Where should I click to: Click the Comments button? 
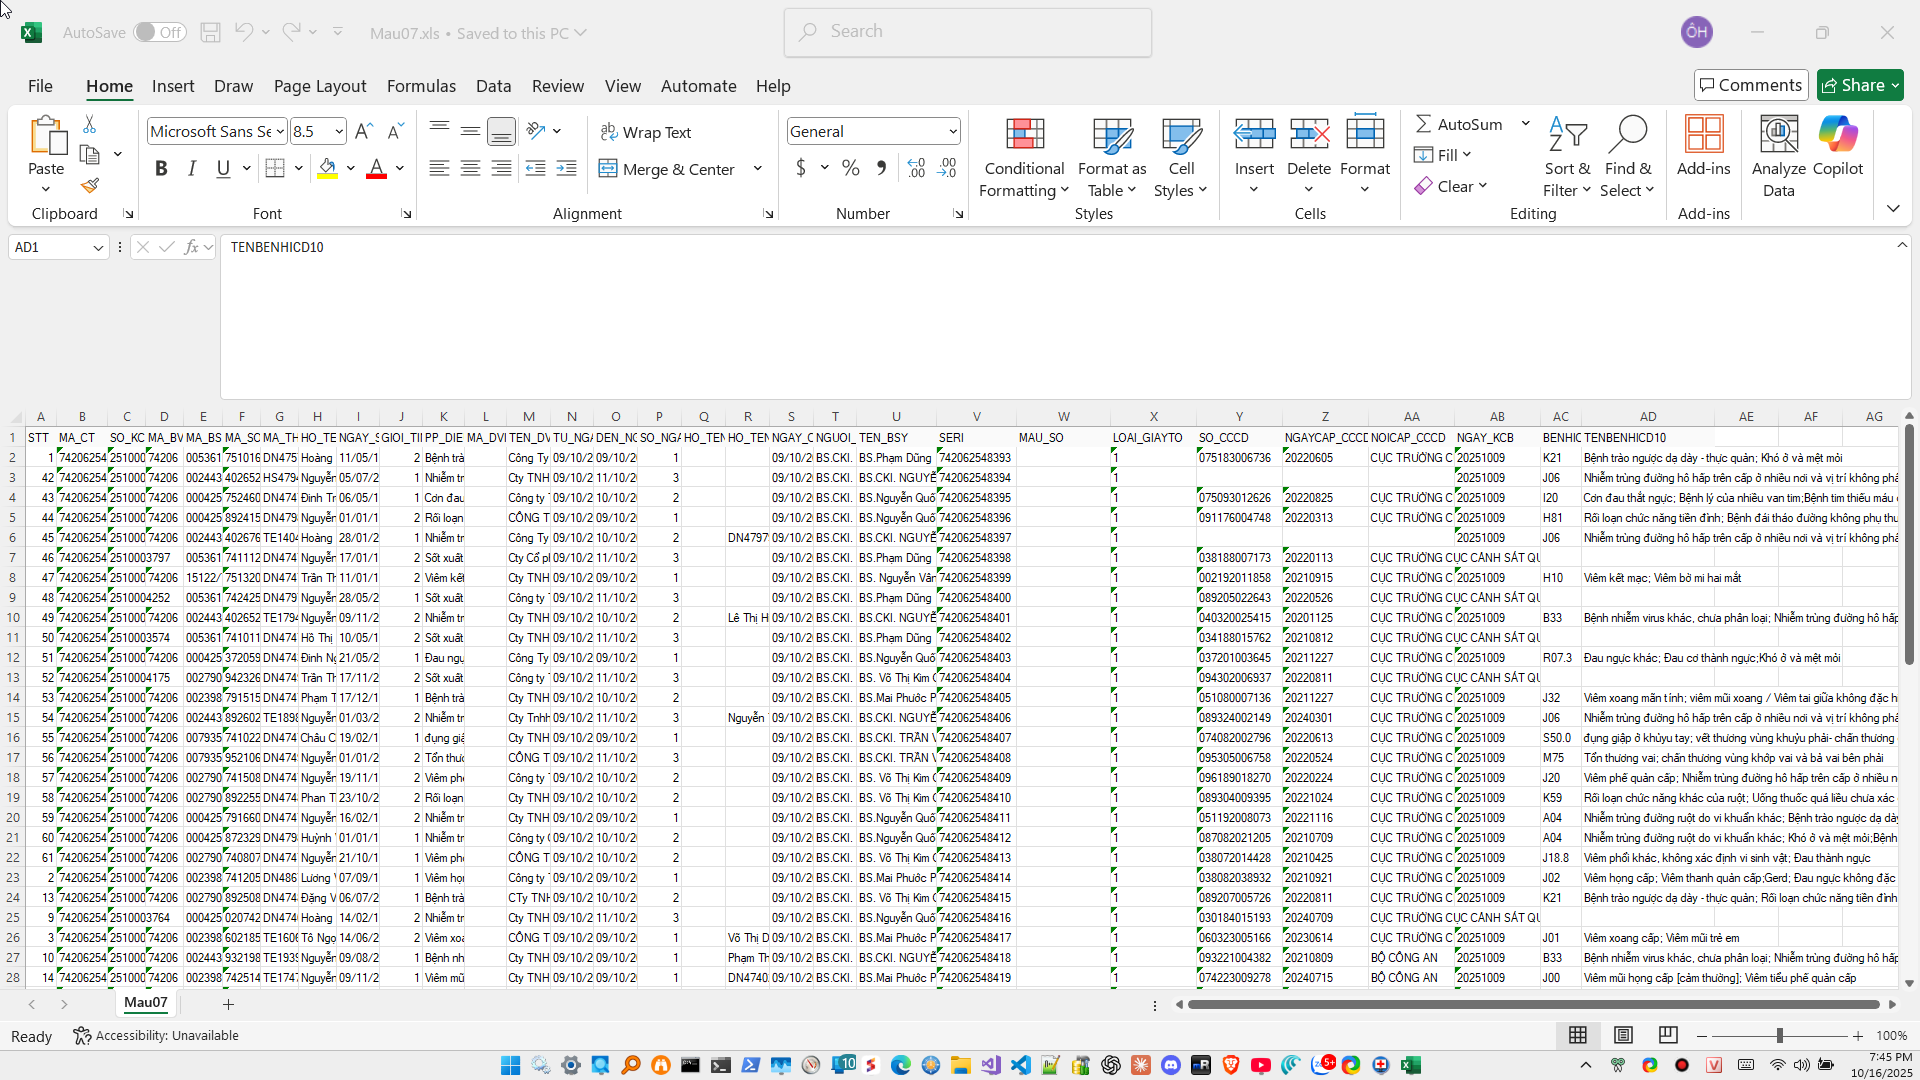click(1750, 85)
